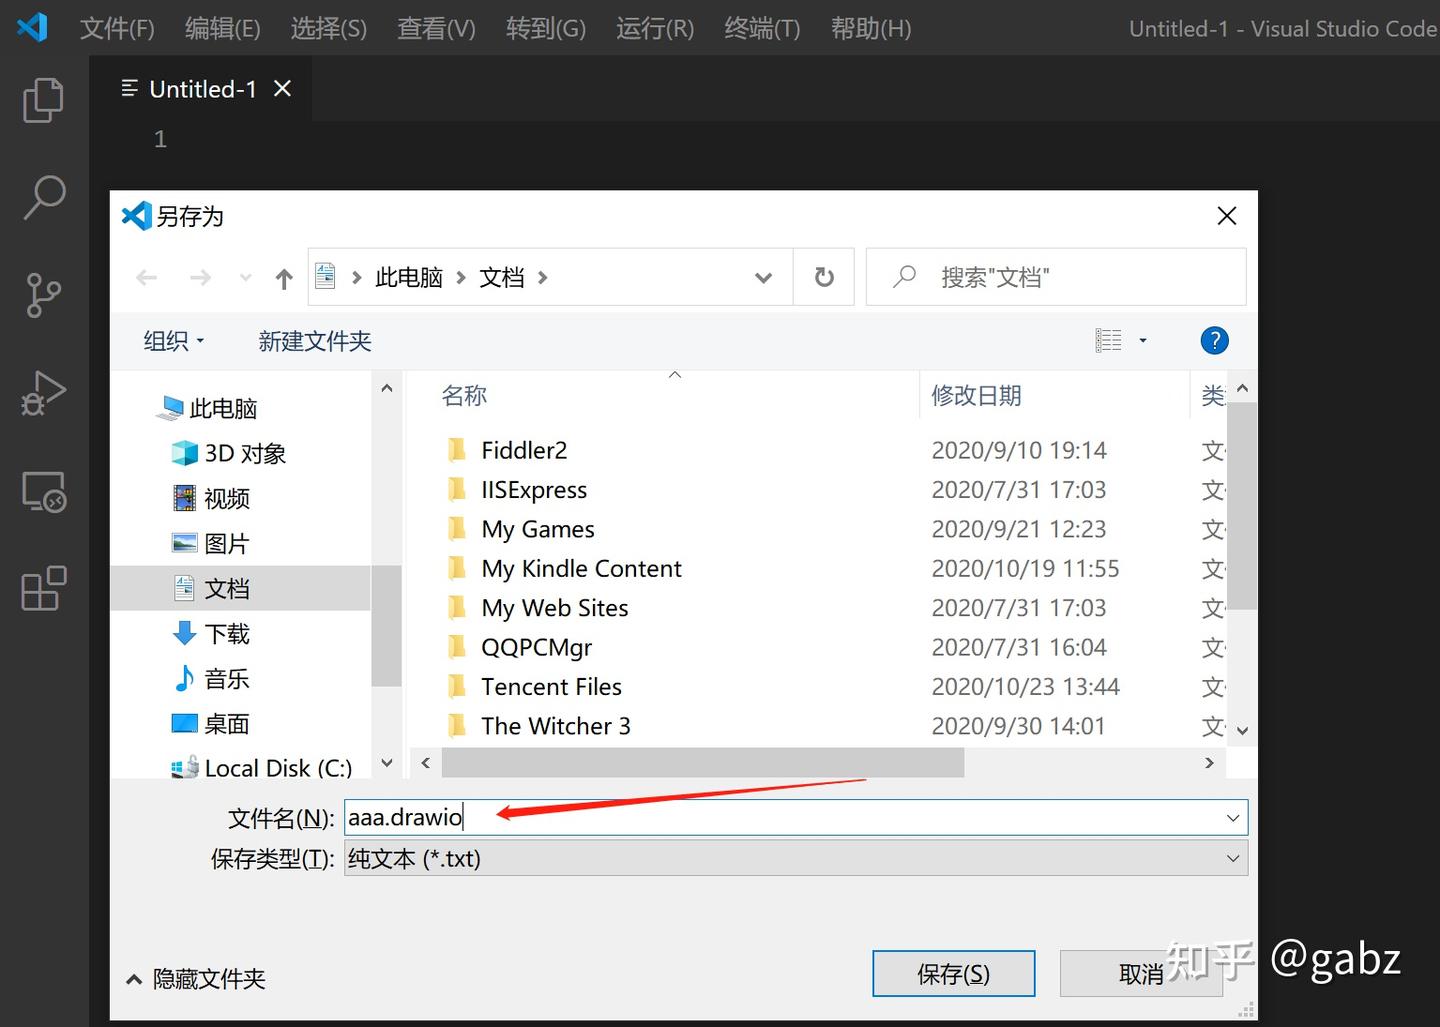1440x1027 pixels.
Task: Click the refresh icon next to the address bar
Action: (x=823, y=277)
